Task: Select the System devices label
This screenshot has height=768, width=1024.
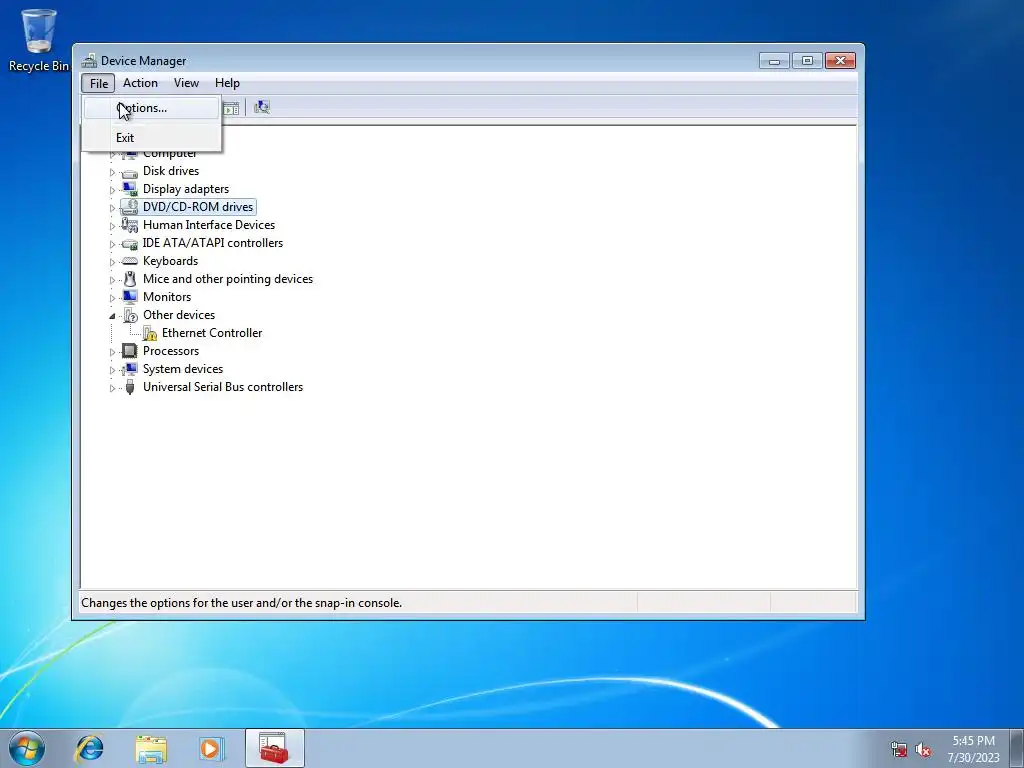Action: point(183,369)
